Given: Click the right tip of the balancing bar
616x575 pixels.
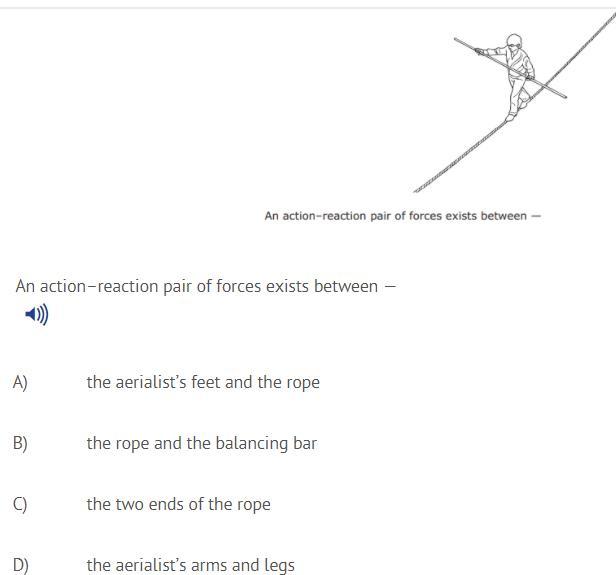Looking at the screenshot, I should 564,96.
